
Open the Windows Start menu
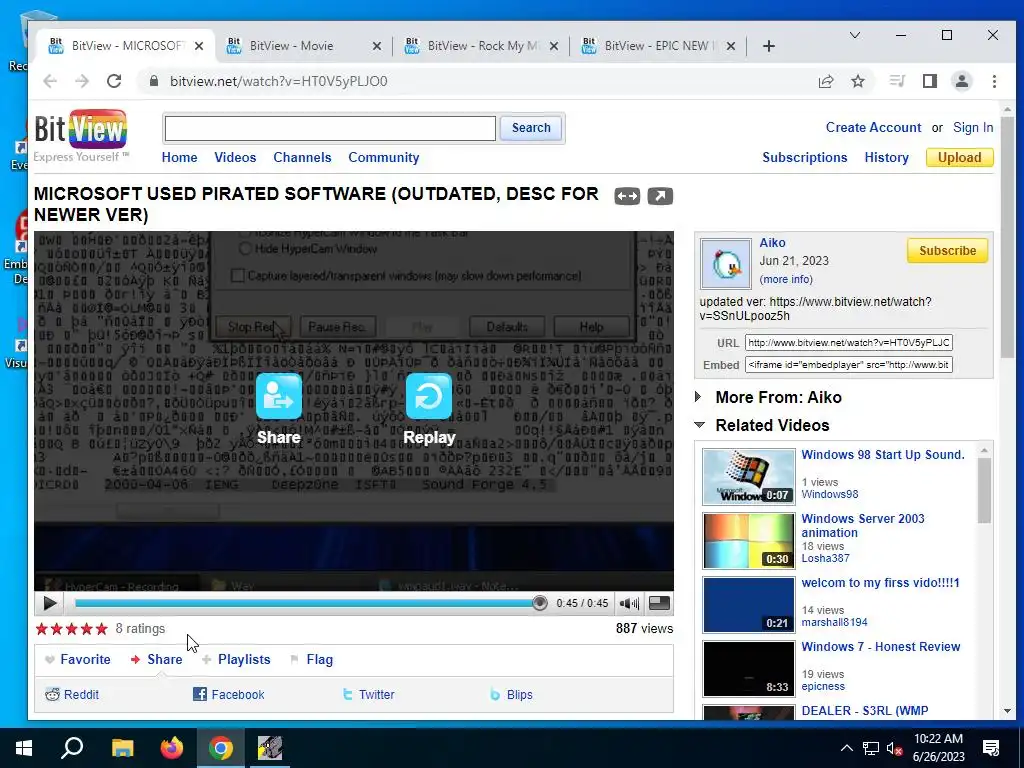point(24,748)
